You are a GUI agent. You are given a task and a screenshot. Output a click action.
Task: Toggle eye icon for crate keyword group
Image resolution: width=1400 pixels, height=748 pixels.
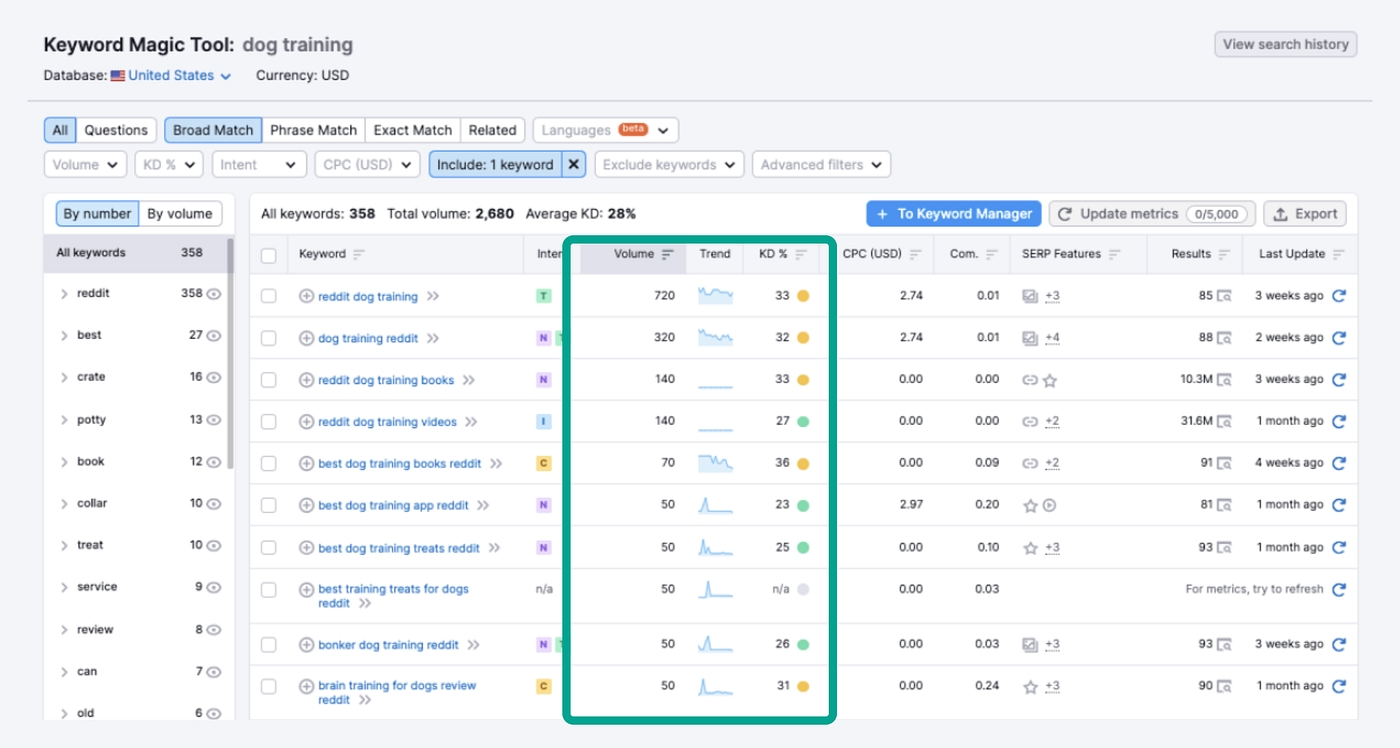coord(213,378)
